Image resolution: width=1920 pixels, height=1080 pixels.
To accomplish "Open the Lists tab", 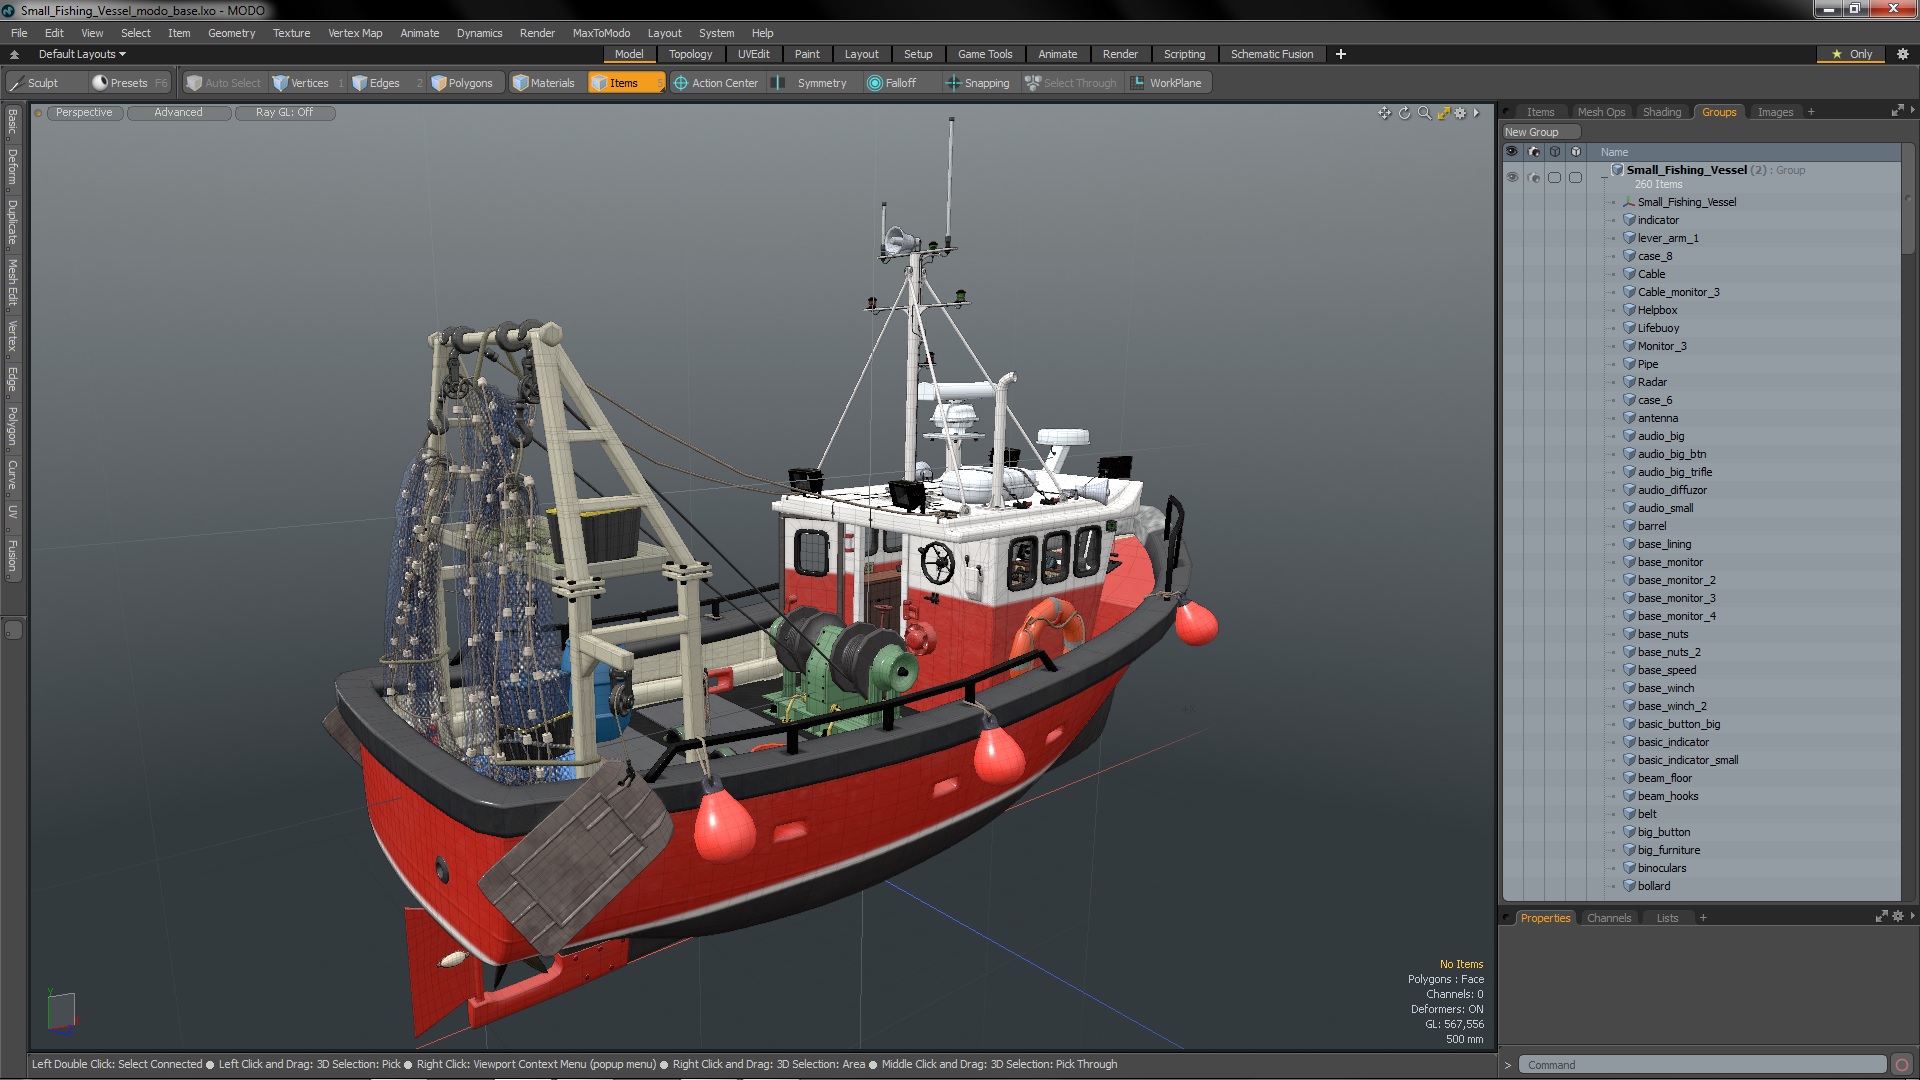I will click(1667, 918).
